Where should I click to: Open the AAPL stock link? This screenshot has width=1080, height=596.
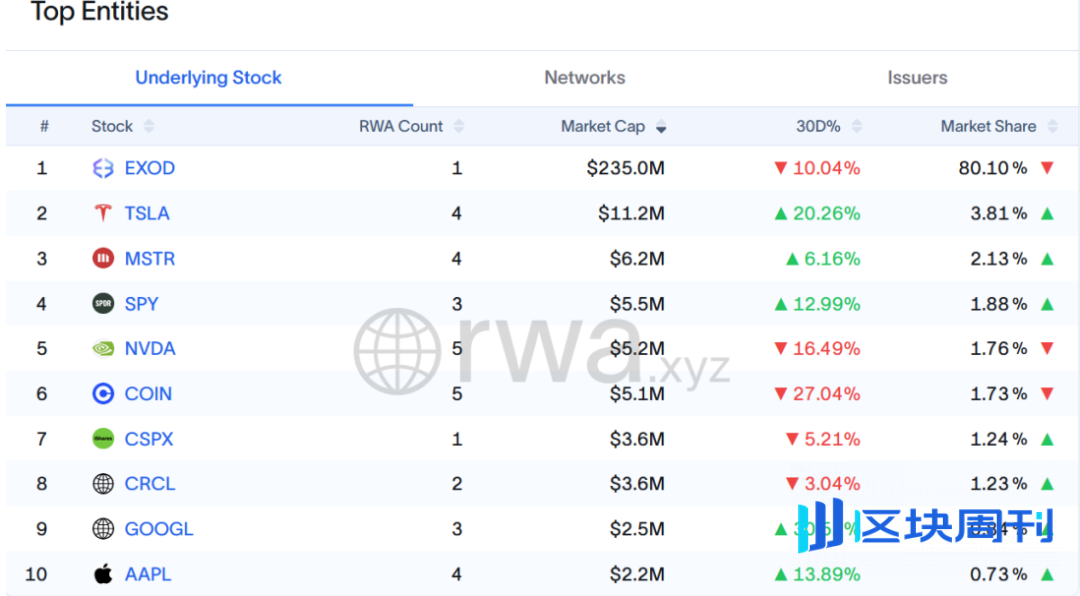click(x=147, y=574)
